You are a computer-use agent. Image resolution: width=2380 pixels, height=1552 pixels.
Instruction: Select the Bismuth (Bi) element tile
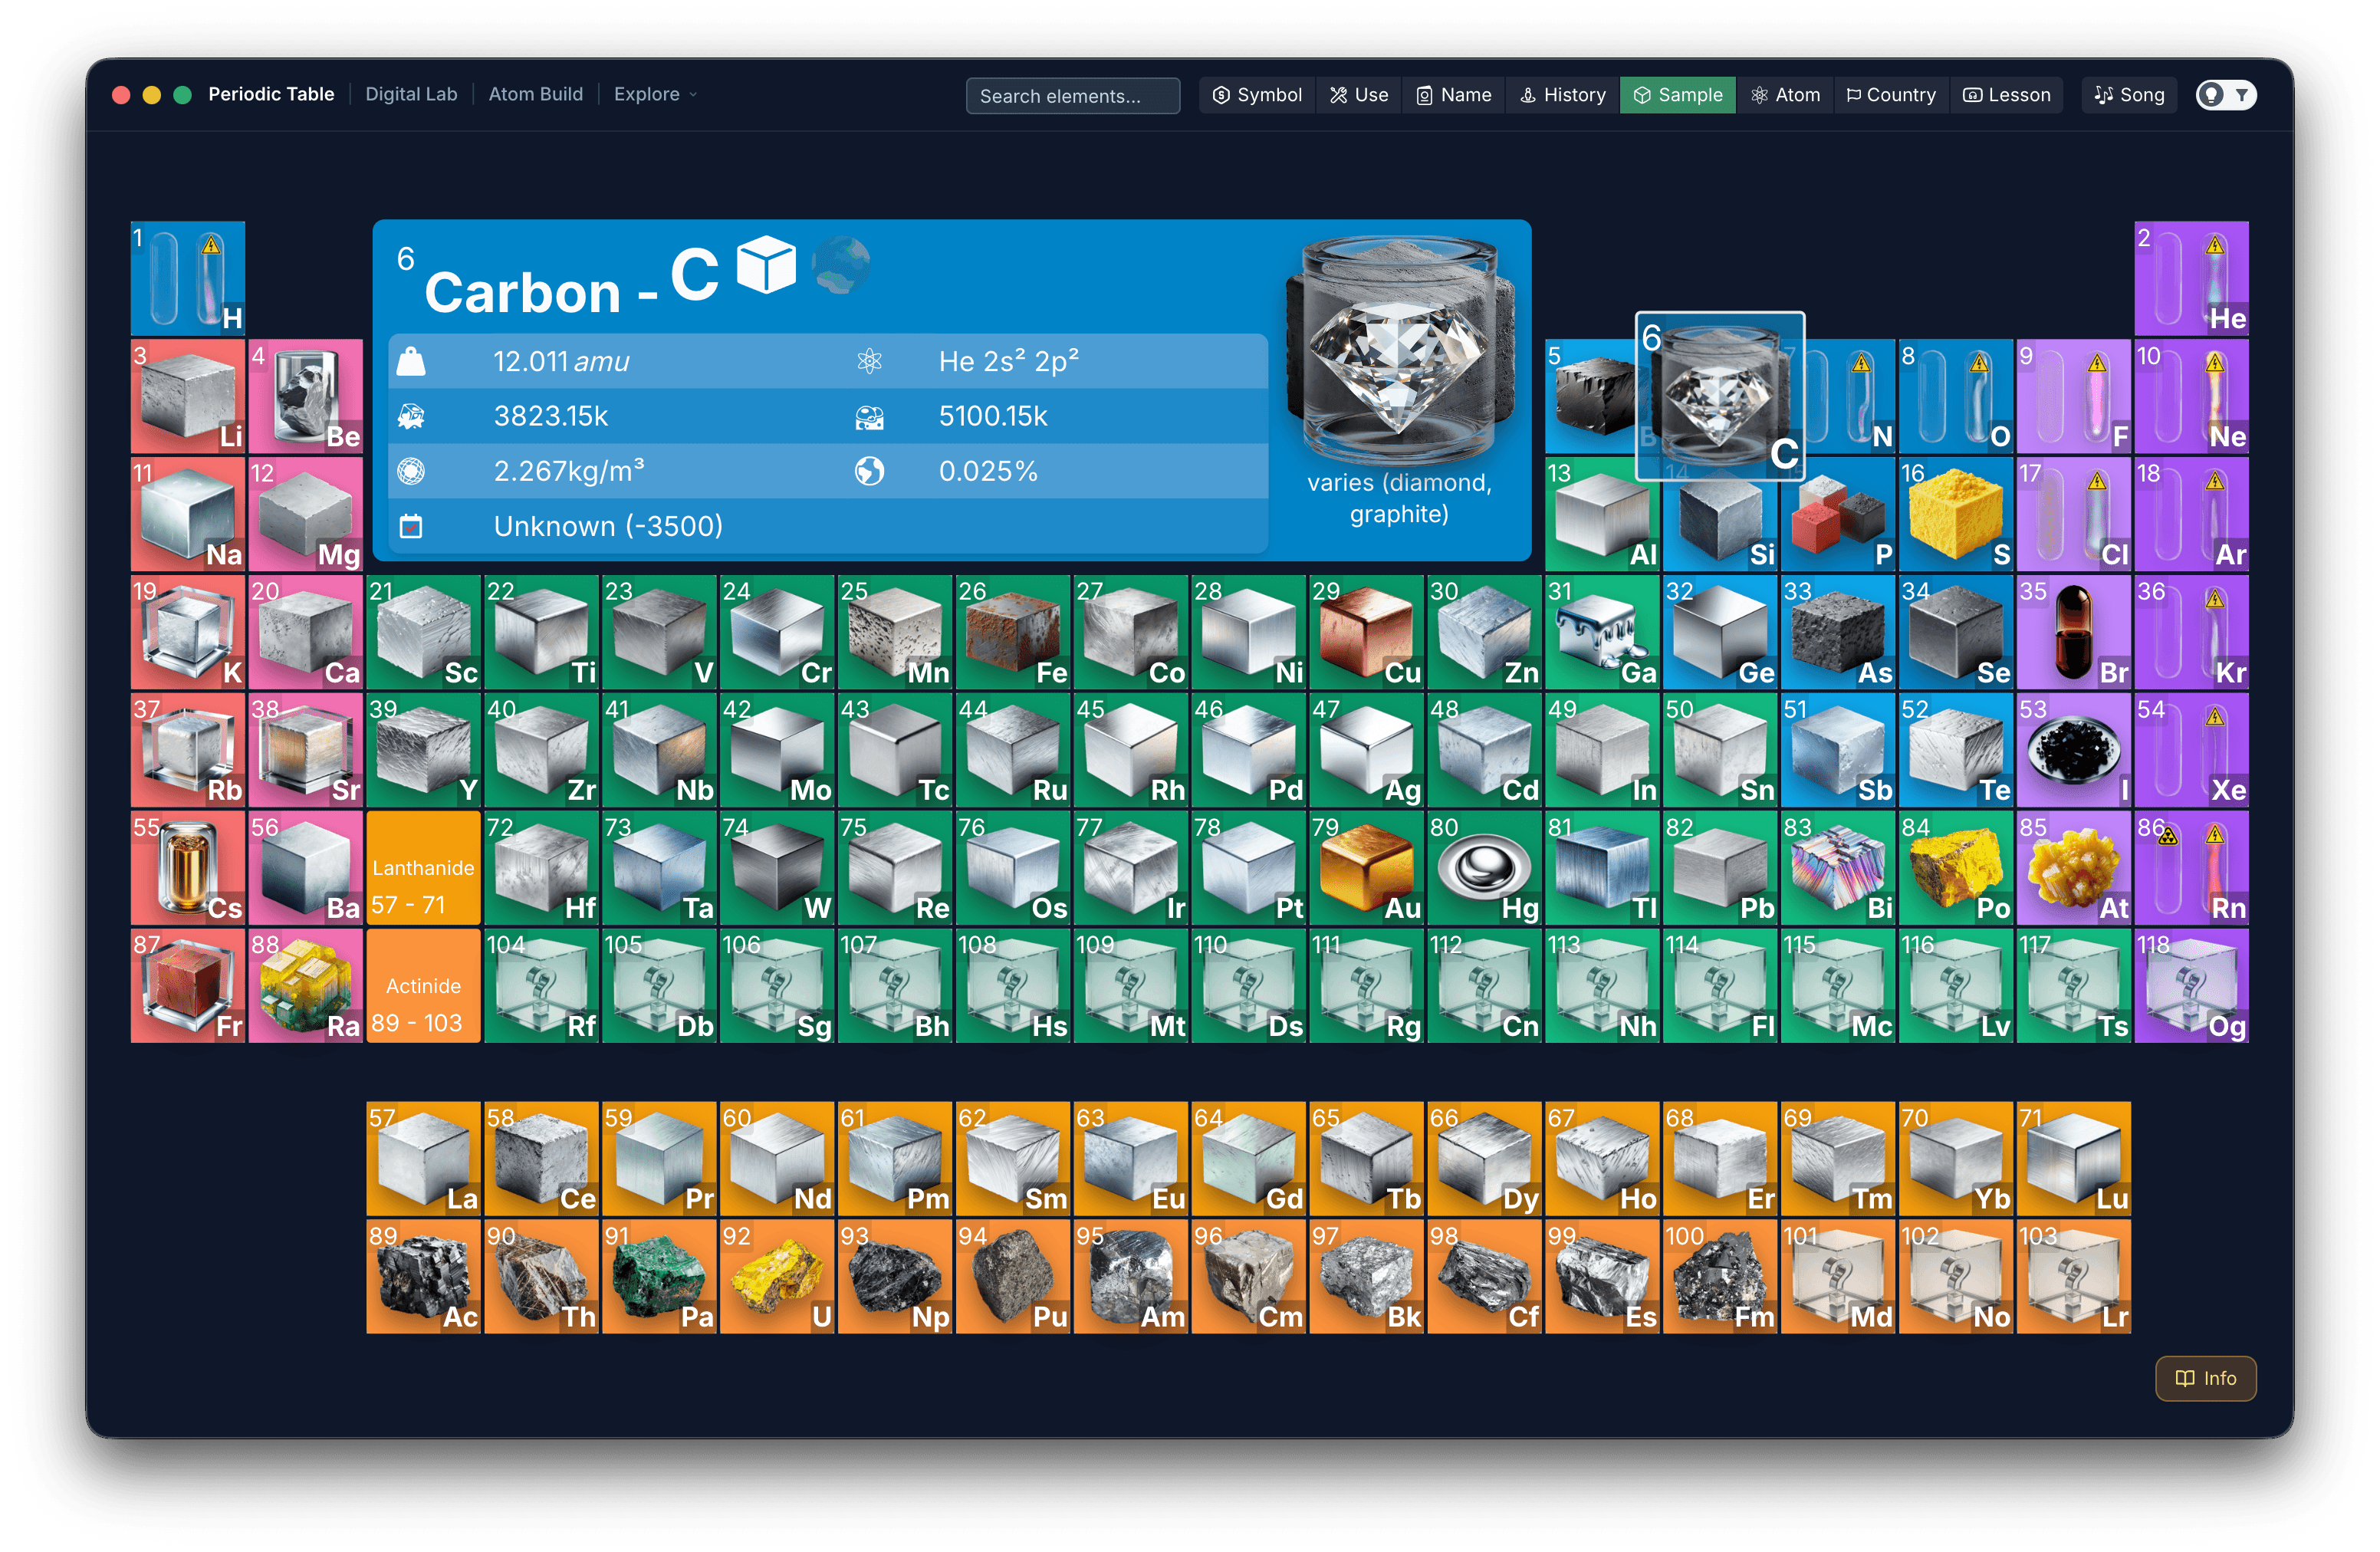point(1838,868)
